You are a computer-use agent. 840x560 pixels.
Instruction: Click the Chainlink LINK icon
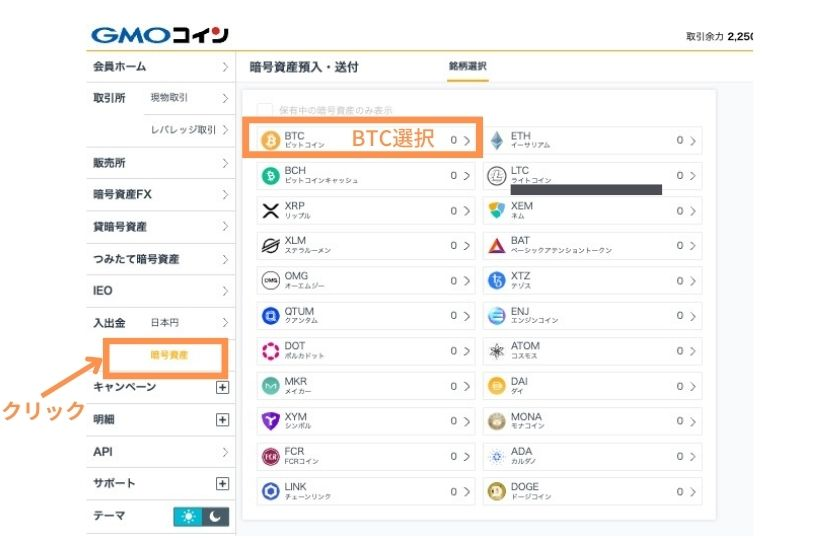[x=271, y=491]
